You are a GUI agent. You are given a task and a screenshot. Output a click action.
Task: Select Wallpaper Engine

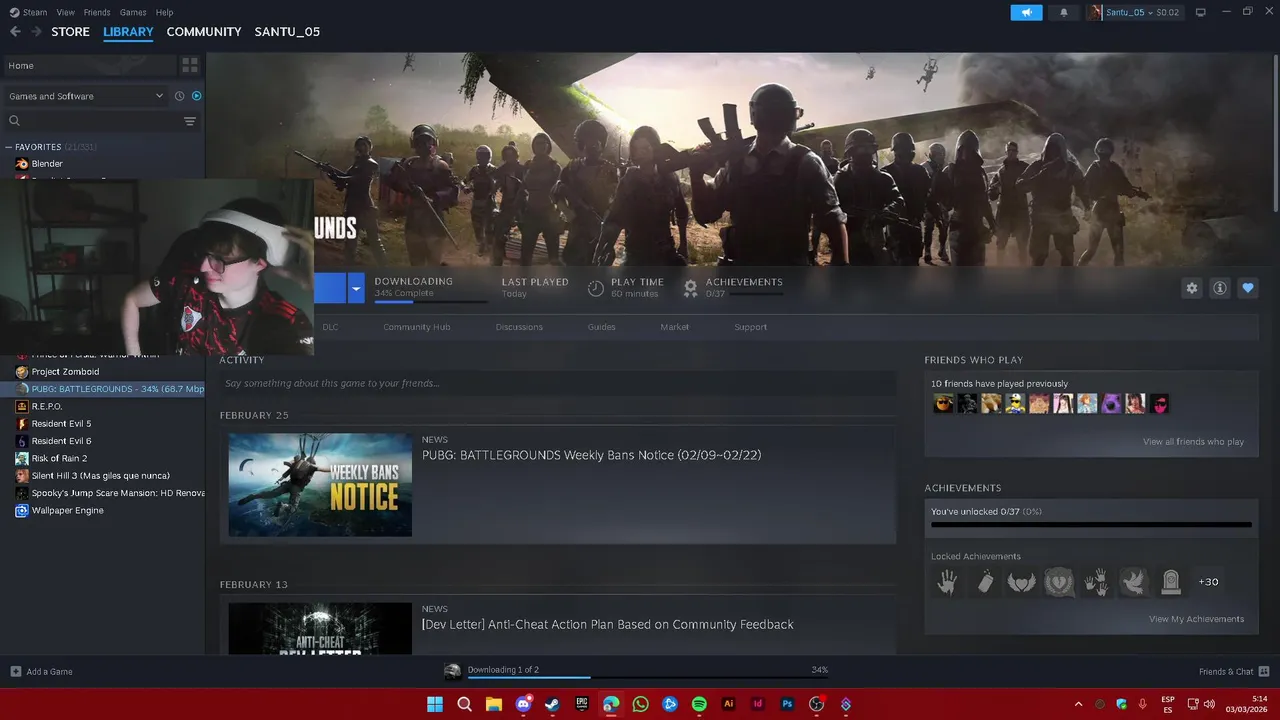click(x=67, y=510)
